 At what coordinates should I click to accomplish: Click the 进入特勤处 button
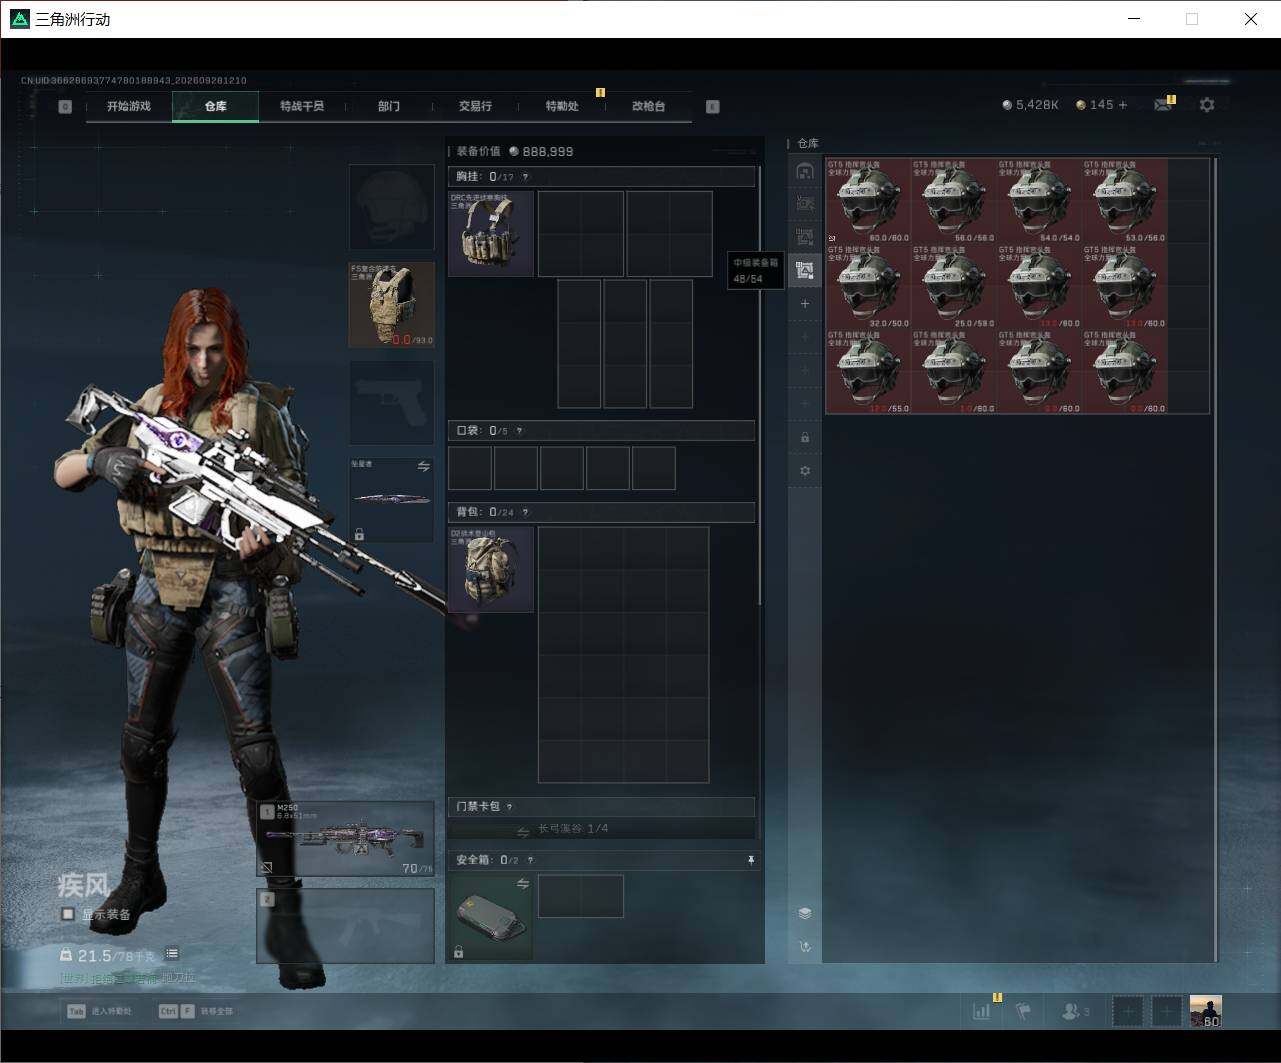pyautogui.click(x=99, y=1011)
